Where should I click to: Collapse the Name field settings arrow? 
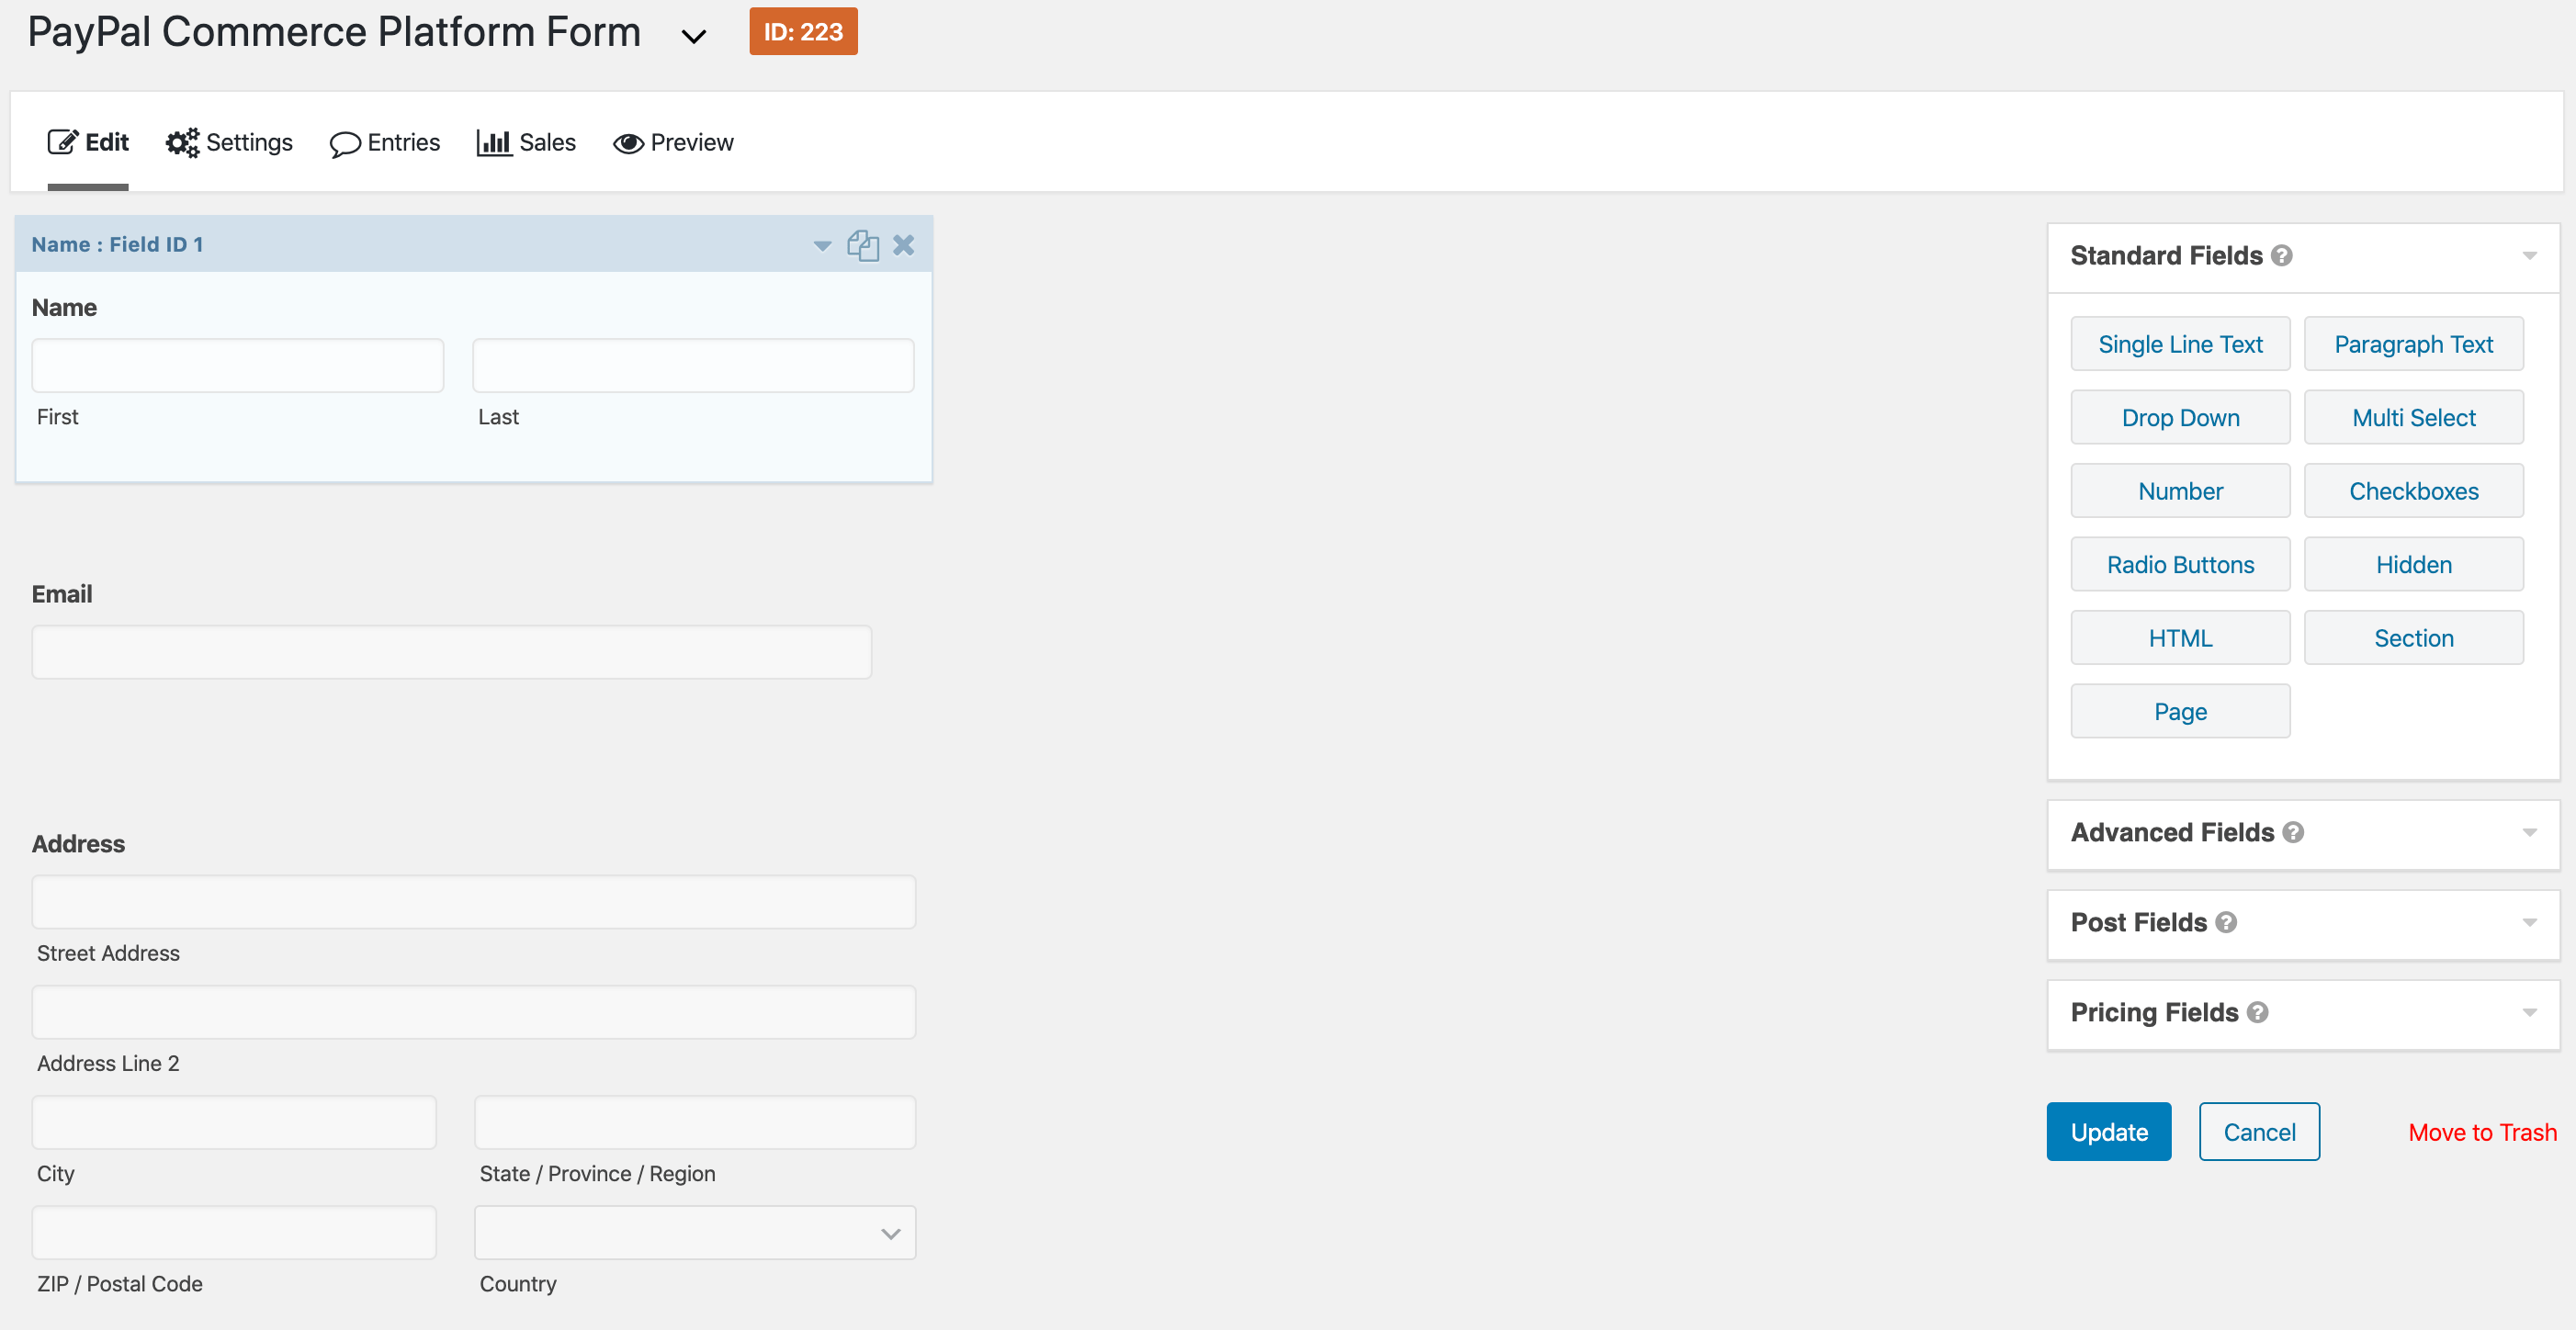(822, 245)
